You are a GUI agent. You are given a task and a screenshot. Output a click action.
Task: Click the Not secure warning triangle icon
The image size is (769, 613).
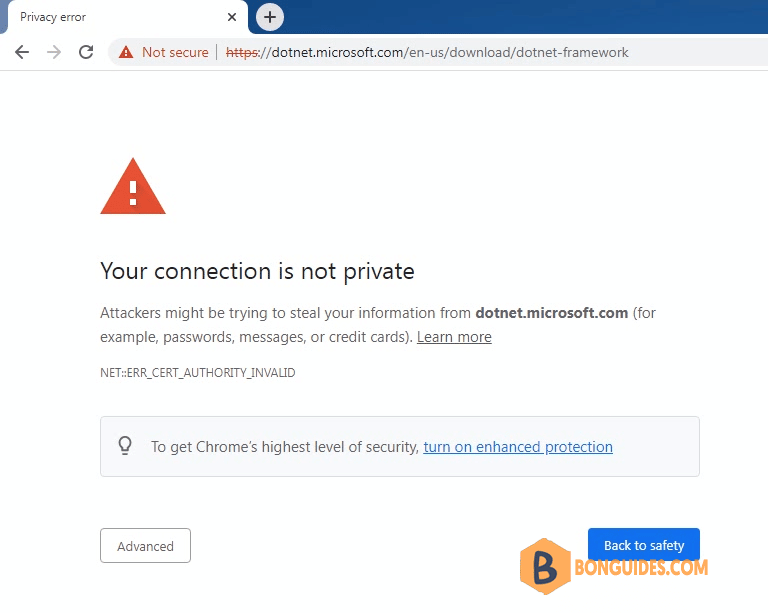126,52
